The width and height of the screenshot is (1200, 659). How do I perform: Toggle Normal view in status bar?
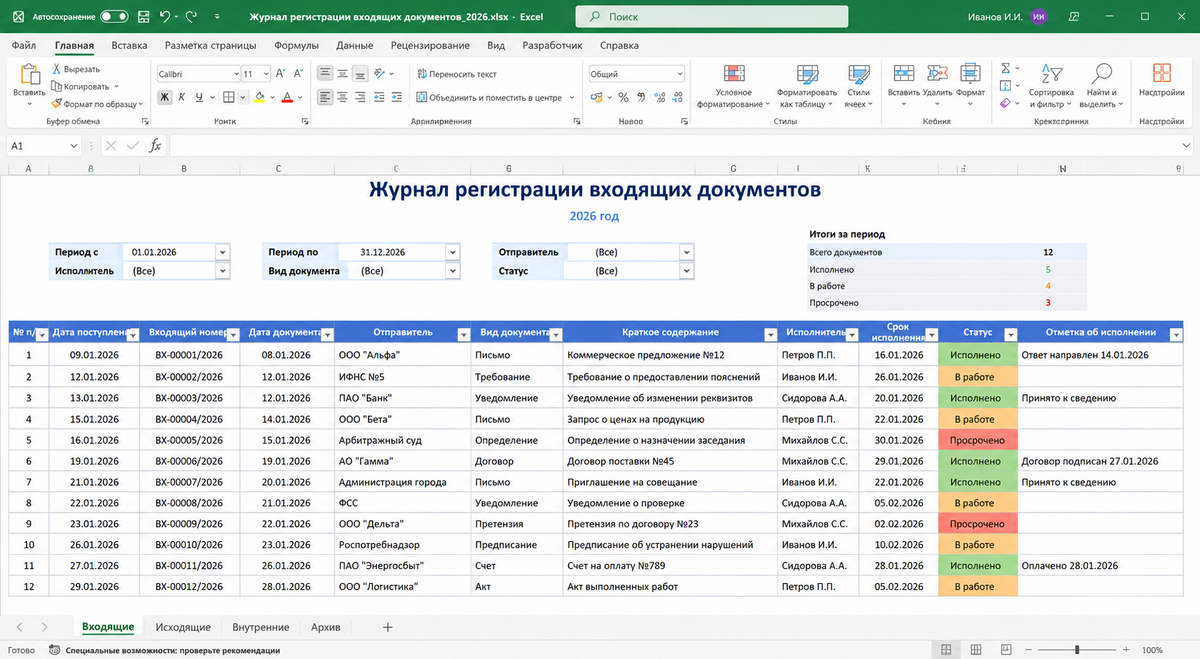point(946,650)
